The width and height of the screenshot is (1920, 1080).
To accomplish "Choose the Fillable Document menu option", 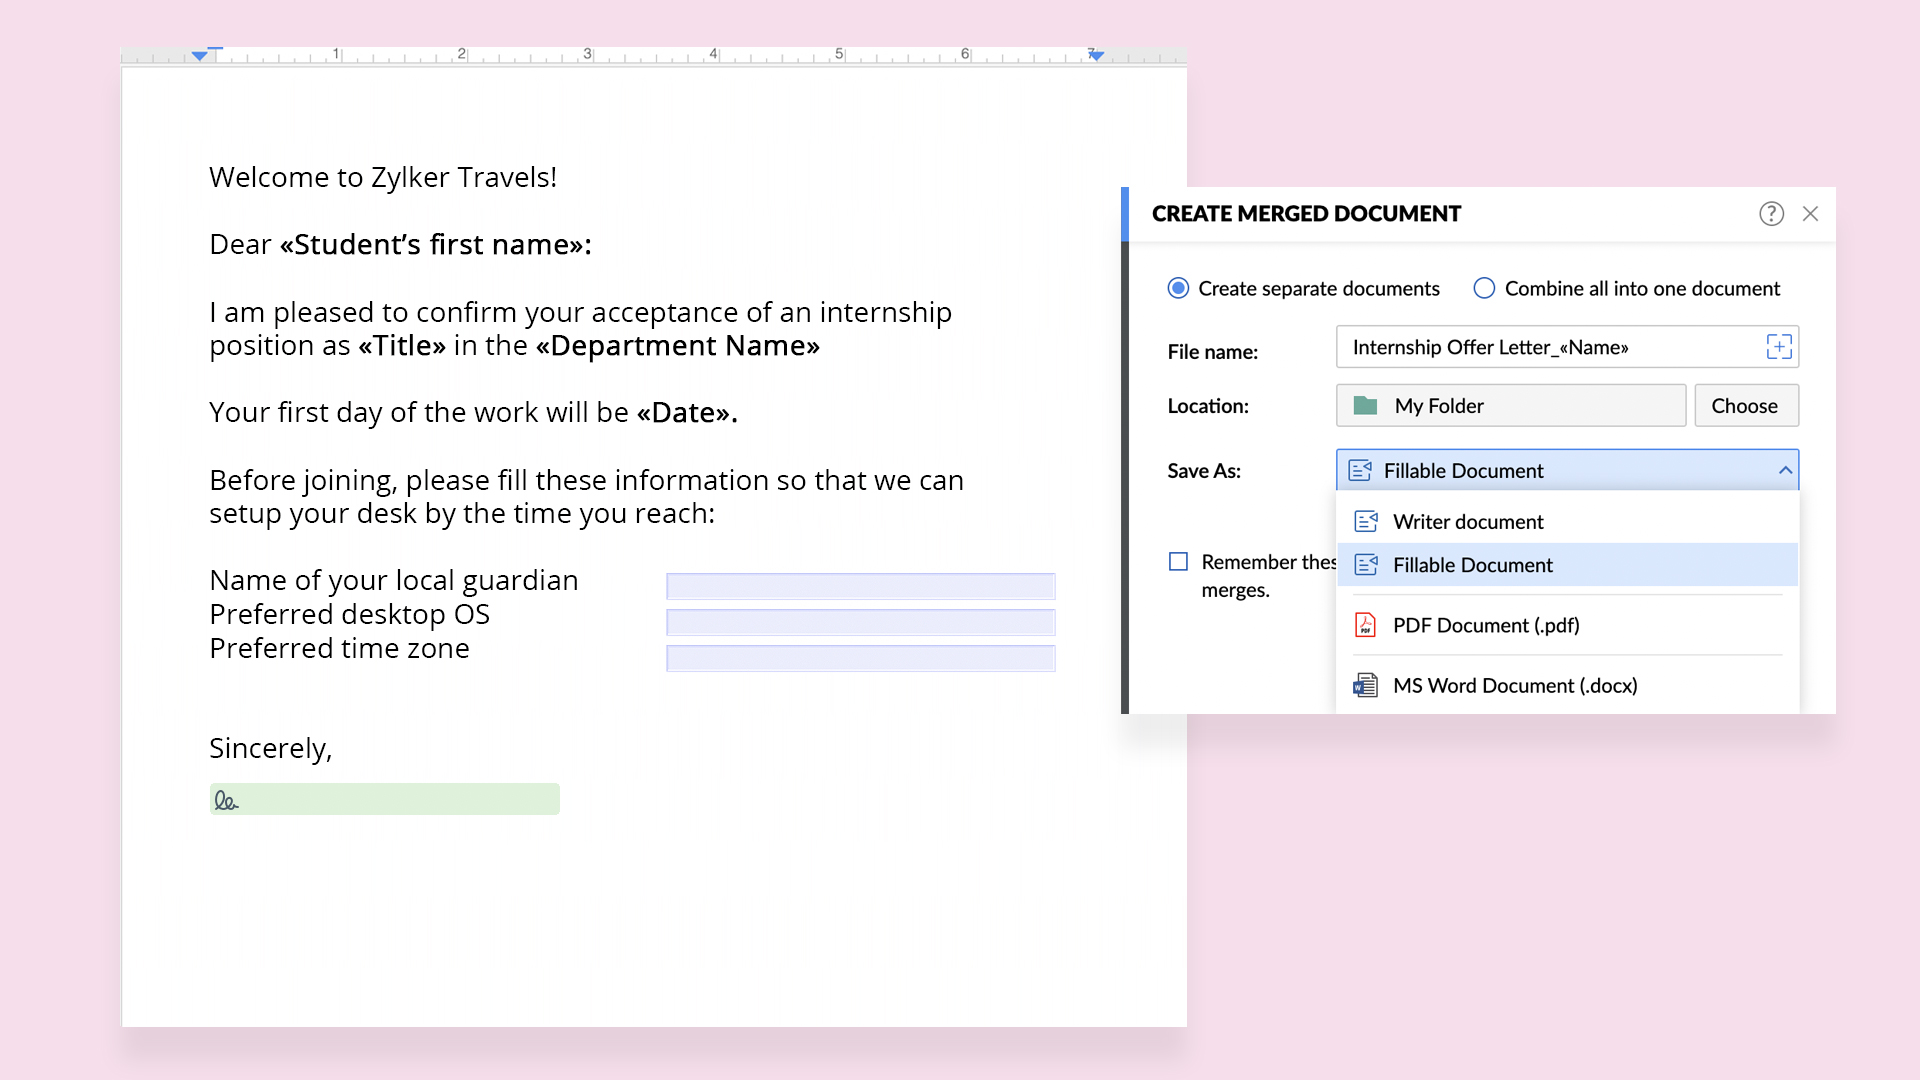I will click(x=1472, y=565).
